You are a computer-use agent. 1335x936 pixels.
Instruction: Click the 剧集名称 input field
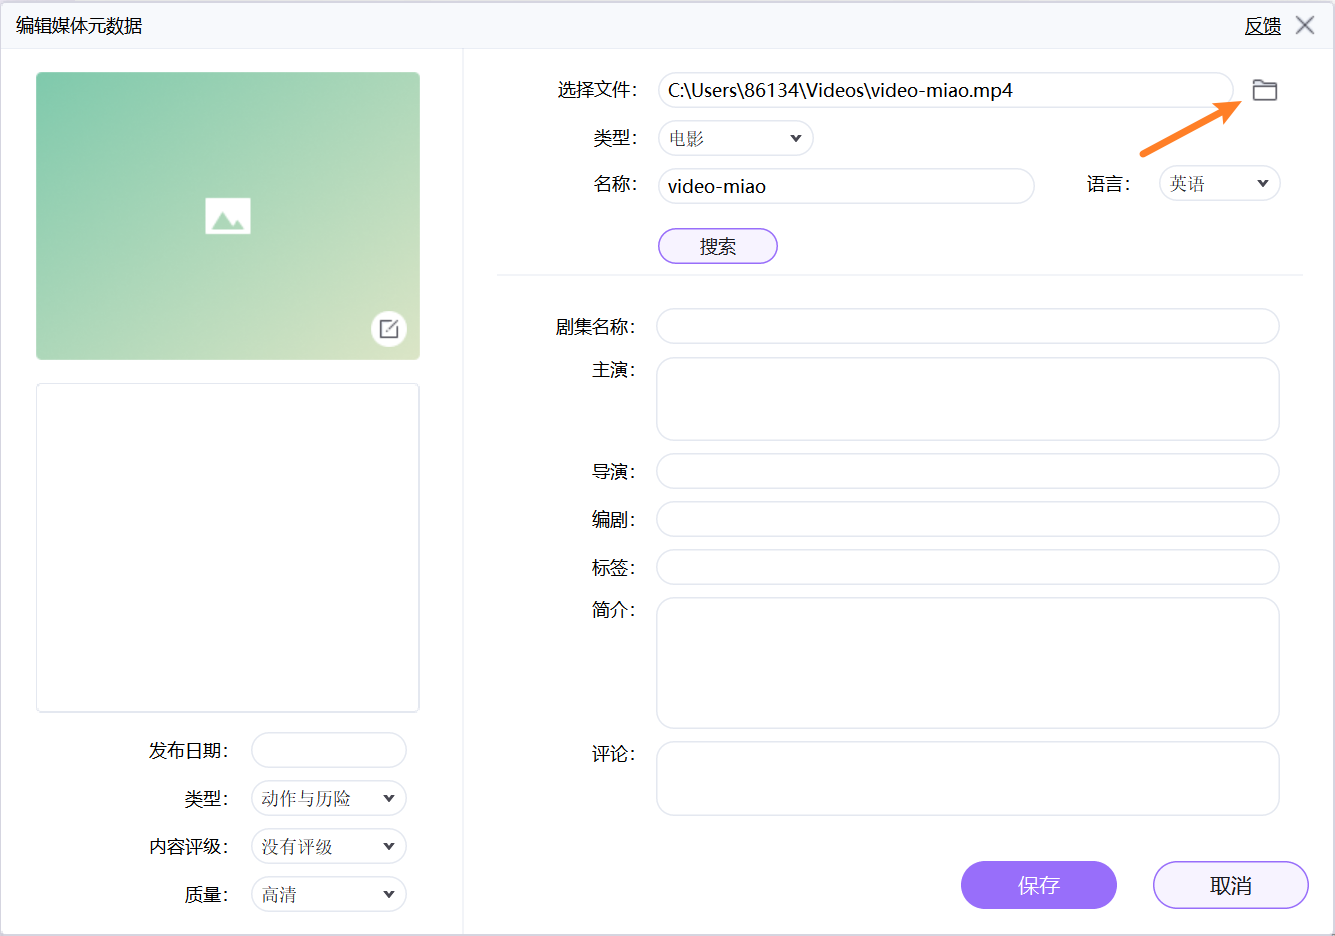click(967, 326)
